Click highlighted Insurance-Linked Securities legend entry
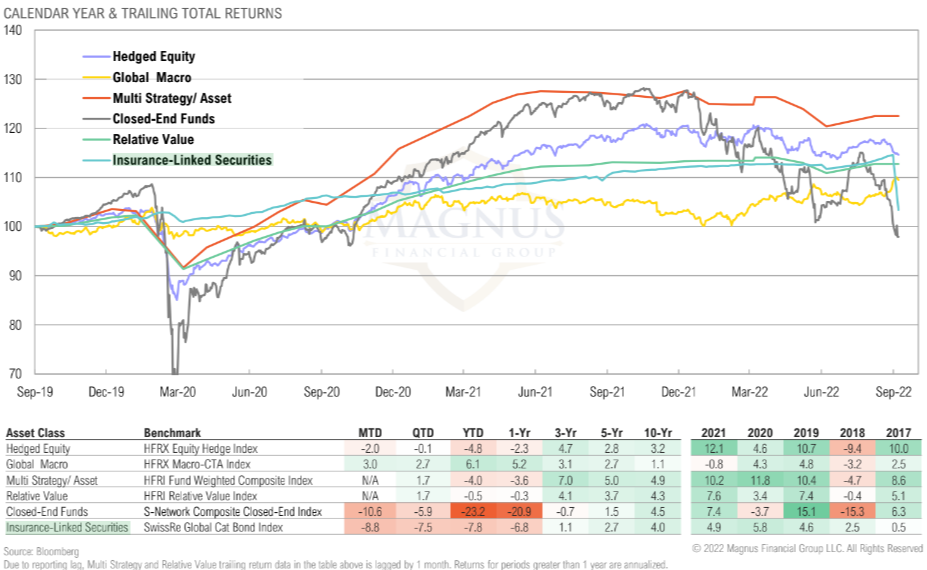 coord(192,160)
